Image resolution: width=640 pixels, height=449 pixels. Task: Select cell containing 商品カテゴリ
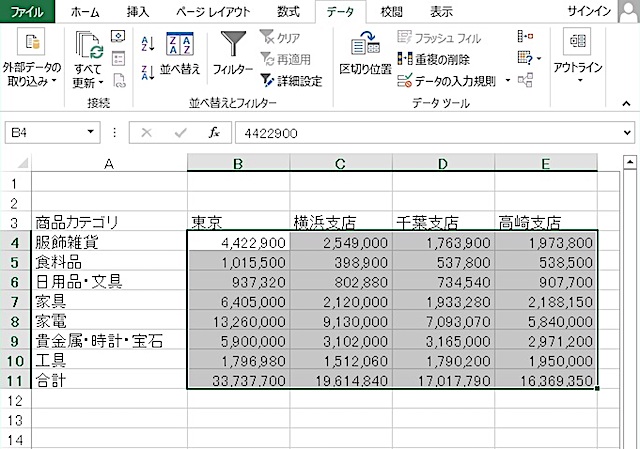pos(109,222)
